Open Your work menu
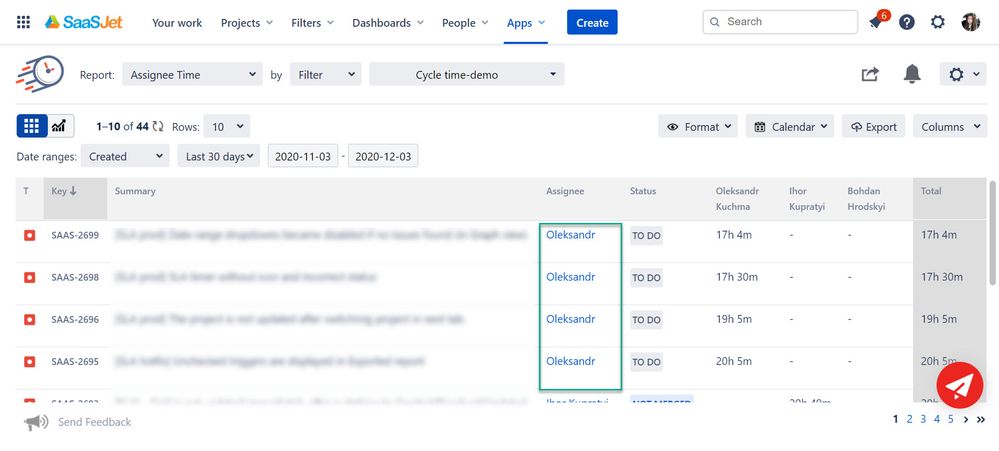This screenshot has width=999, height=451. pos(177,23)
